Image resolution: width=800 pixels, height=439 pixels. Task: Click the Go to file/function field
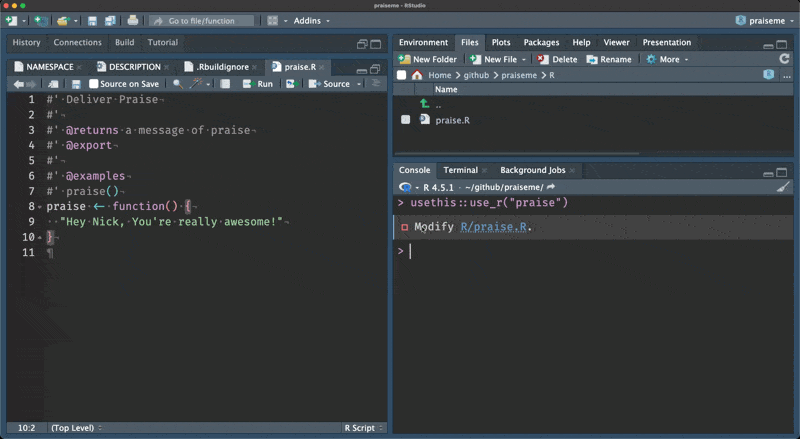click(x=199, y=20)
